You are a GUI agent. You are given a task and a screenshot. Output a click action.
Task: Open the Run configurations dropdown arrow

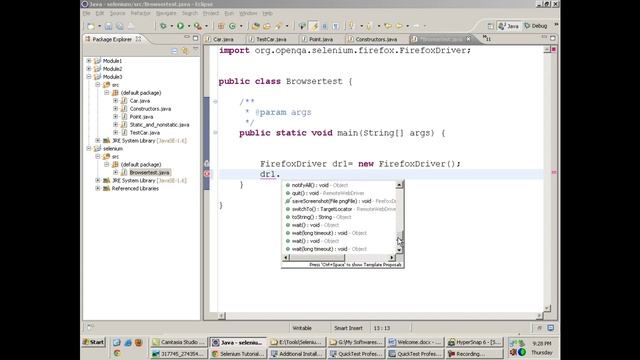point(189,26)
